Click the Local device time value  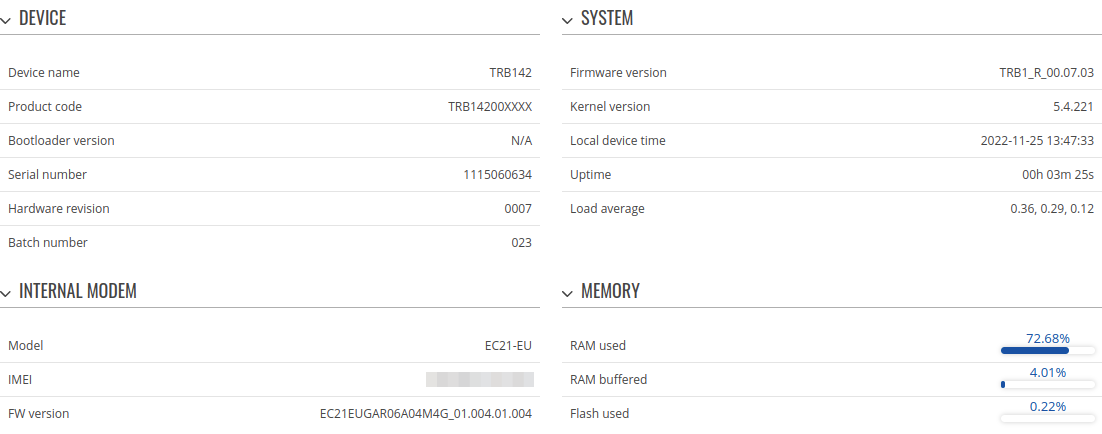coord(1037,141)
